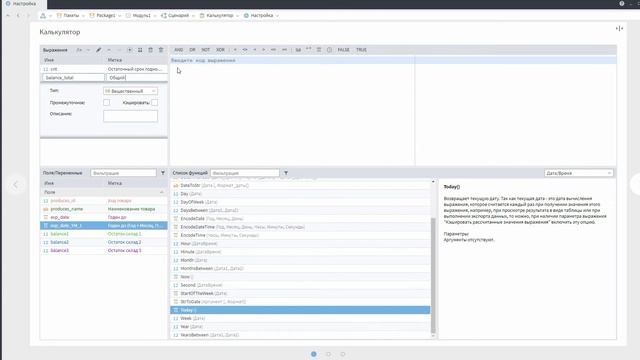Insert the OR operator
640x360 pixels.
(x=192, y=50)
